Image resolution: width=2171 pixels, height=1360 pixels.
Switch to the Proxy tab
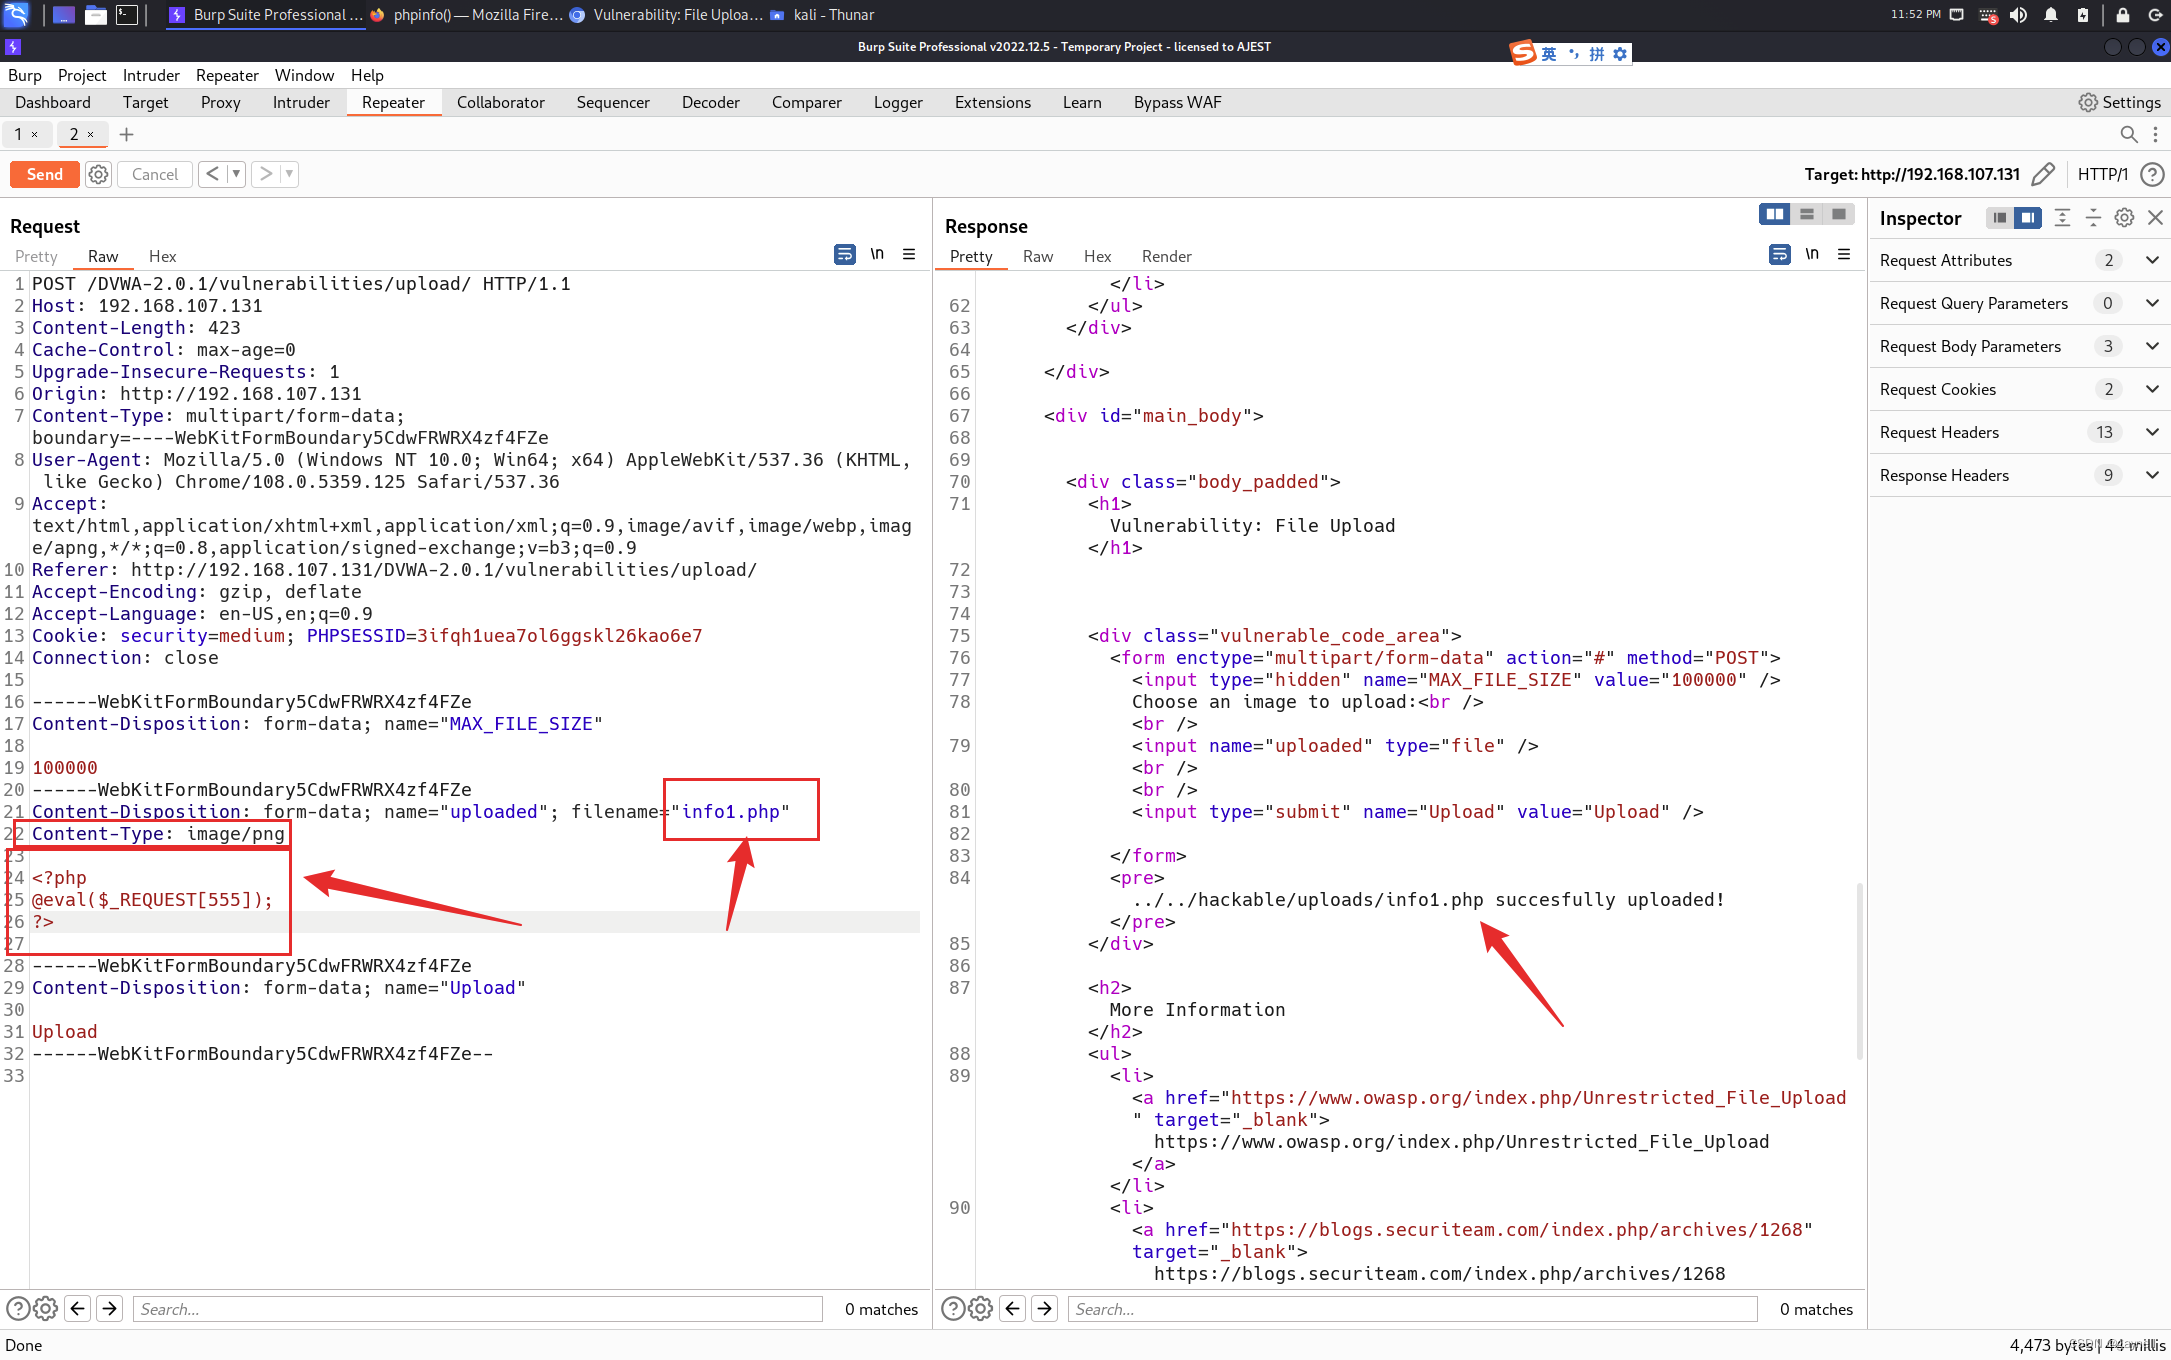(220, 102)
